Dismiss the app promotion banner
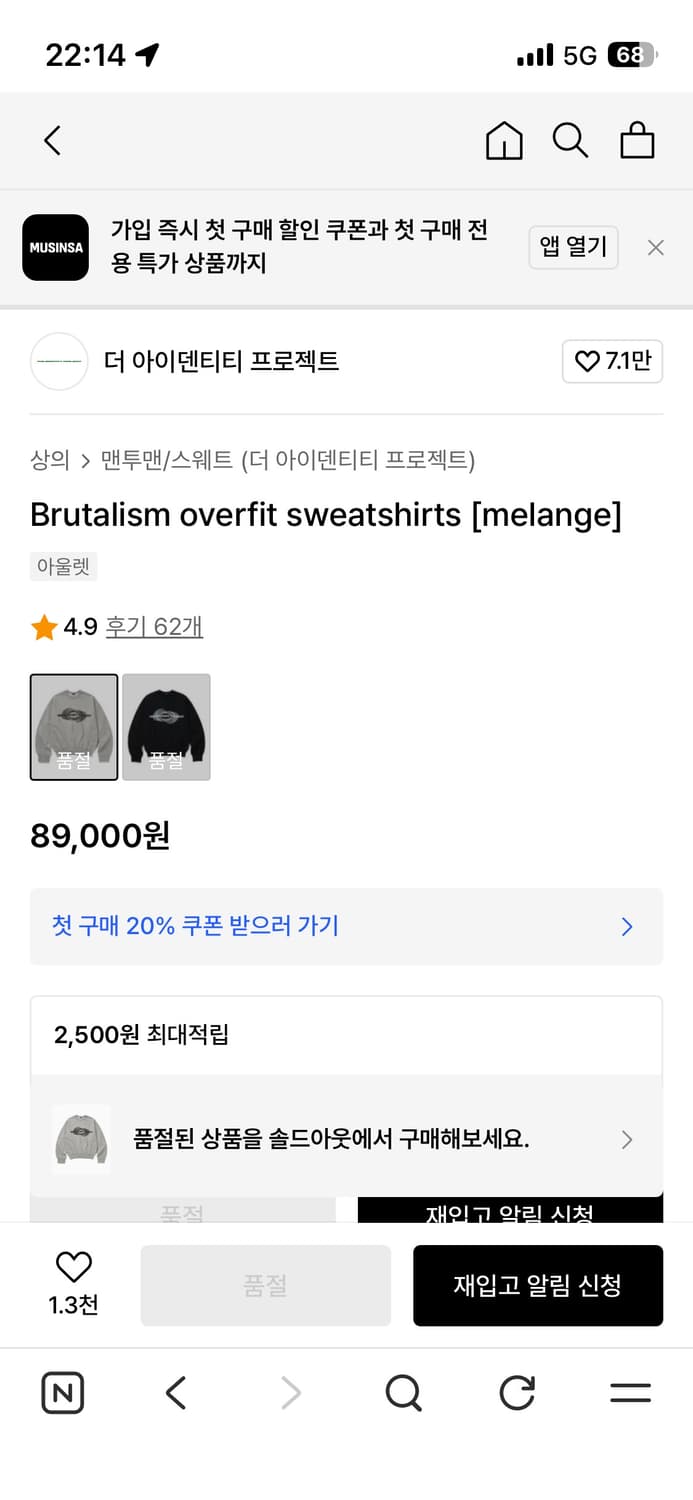This screenshot has width=693, height=1500. [656, 248]
